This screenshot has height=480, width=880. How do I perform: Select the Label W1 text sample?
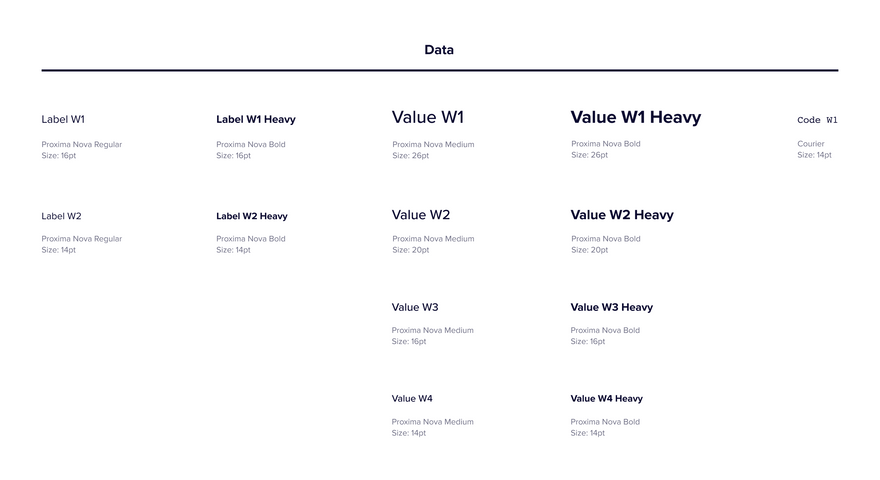click(63, 119)
